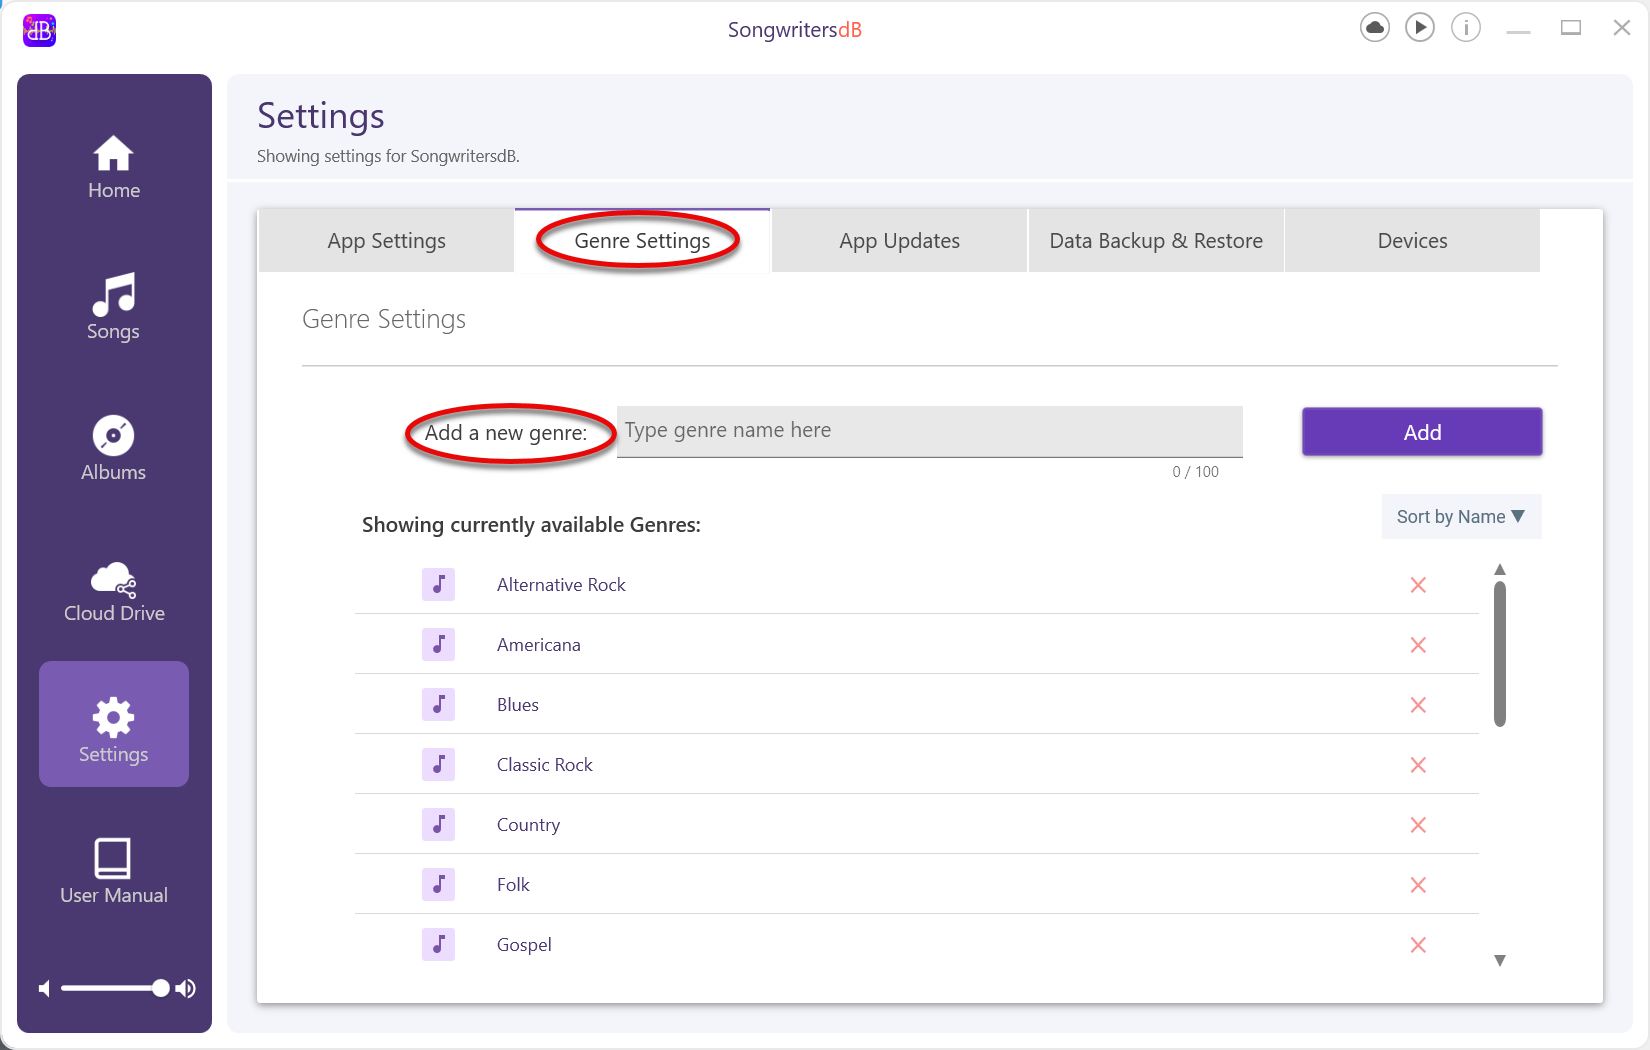This screenshot has width=1650, height=1050.
Task: Delete the Alternative Rock genre
Action: 1418,585
